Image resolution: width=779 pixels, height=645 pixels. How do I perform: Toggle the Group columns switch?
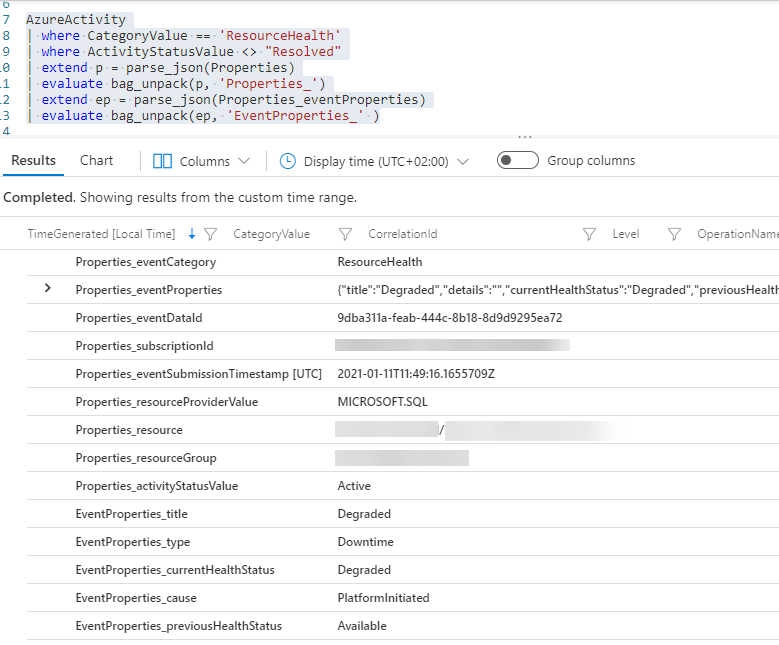[517, 161]
